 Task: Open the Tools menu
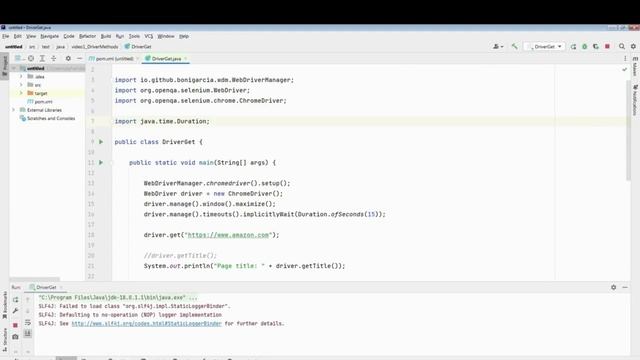(x=134, y=36)
